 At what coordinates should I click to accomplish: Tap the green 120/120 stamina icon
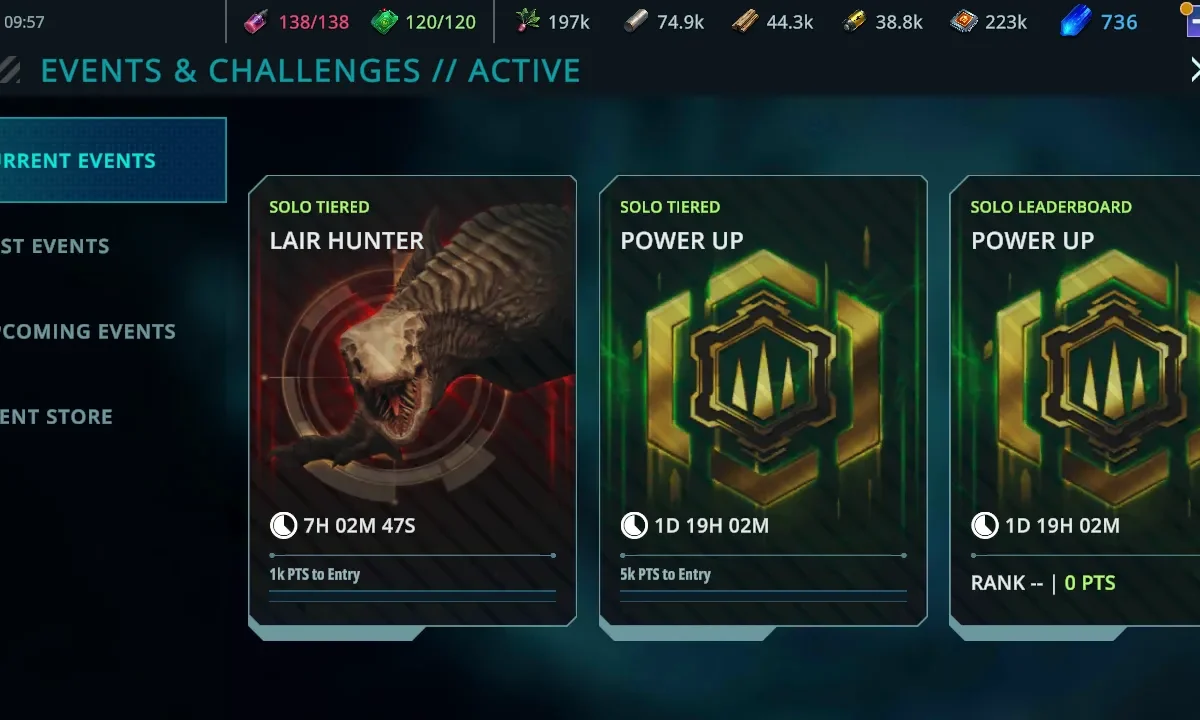click(385, 21)
